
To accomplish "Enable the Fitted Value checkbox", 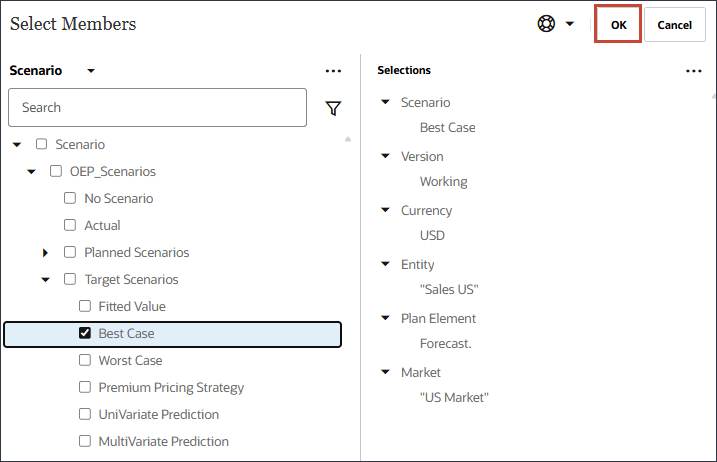I will [85, 306].
